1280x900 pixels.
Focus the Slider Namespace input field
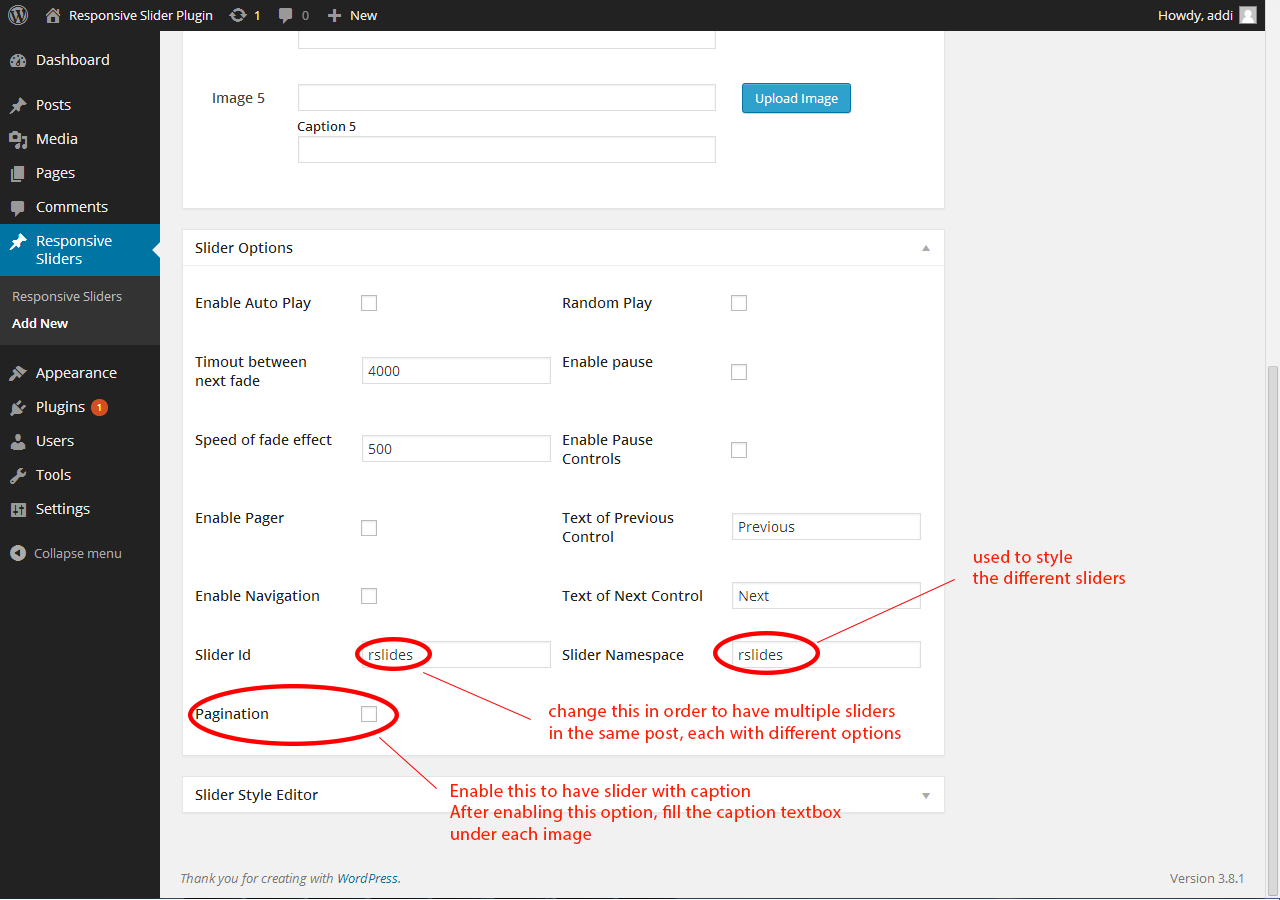826,654
